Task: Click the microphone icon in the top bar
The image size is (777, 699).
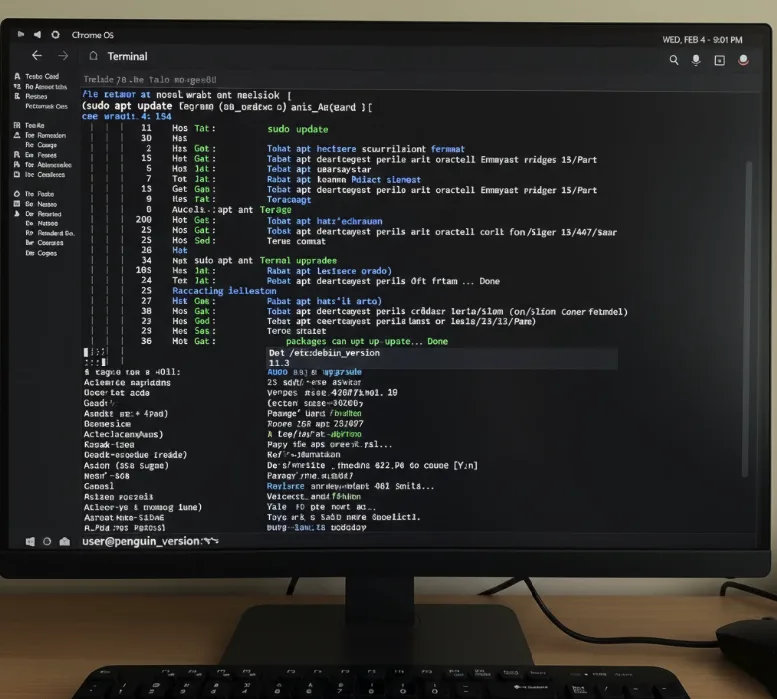Action: coord(697,60)
